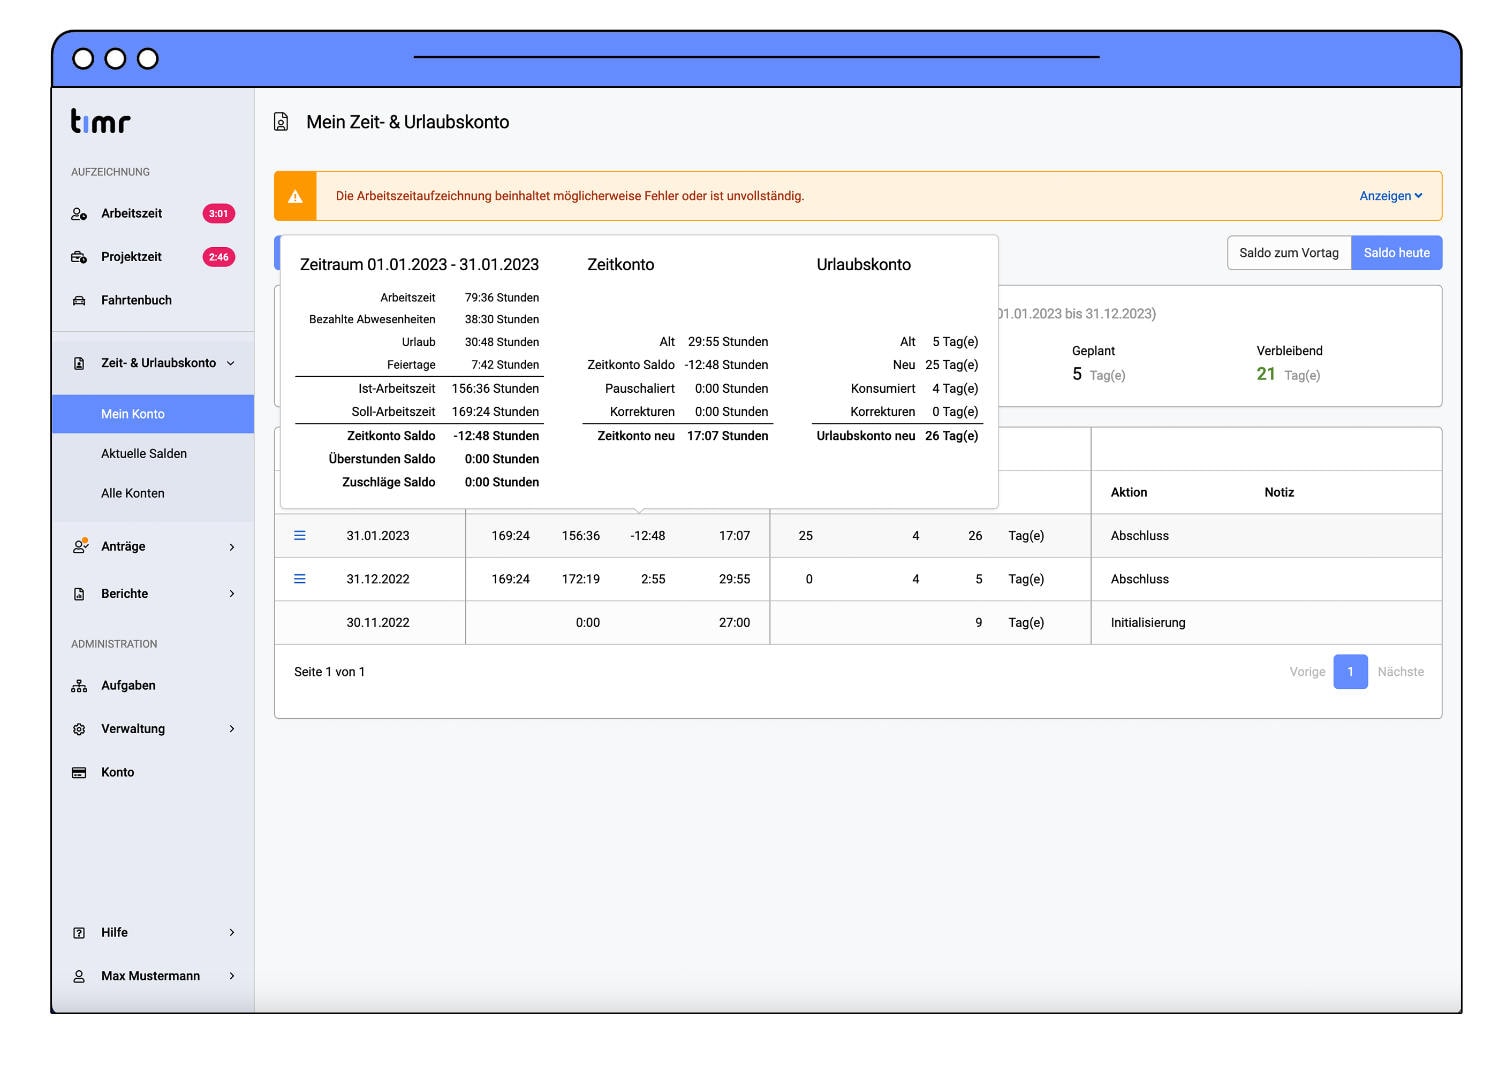Click the Notiz column header
The width and height of the screenshot is (1499, 1073).
[x=1279, y=492]
